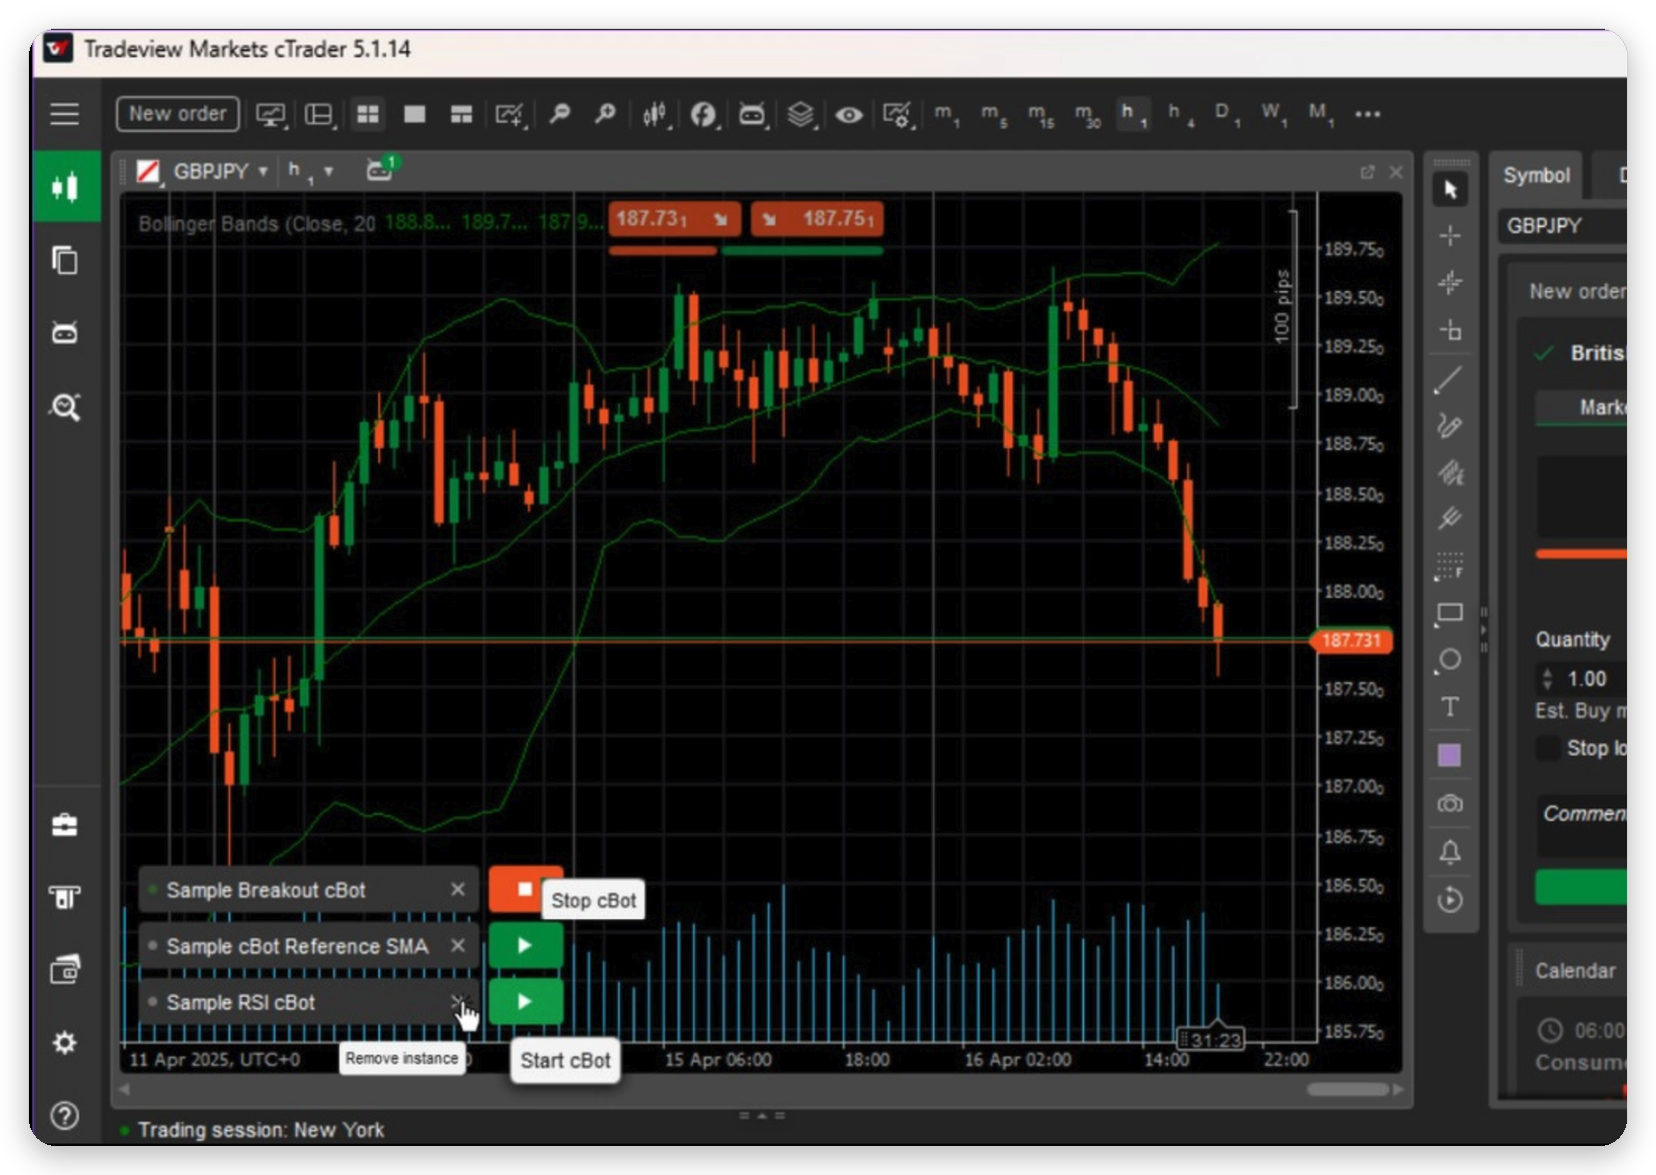
Task: Select the ellipse drawing tool
Action: point(1450,660)
